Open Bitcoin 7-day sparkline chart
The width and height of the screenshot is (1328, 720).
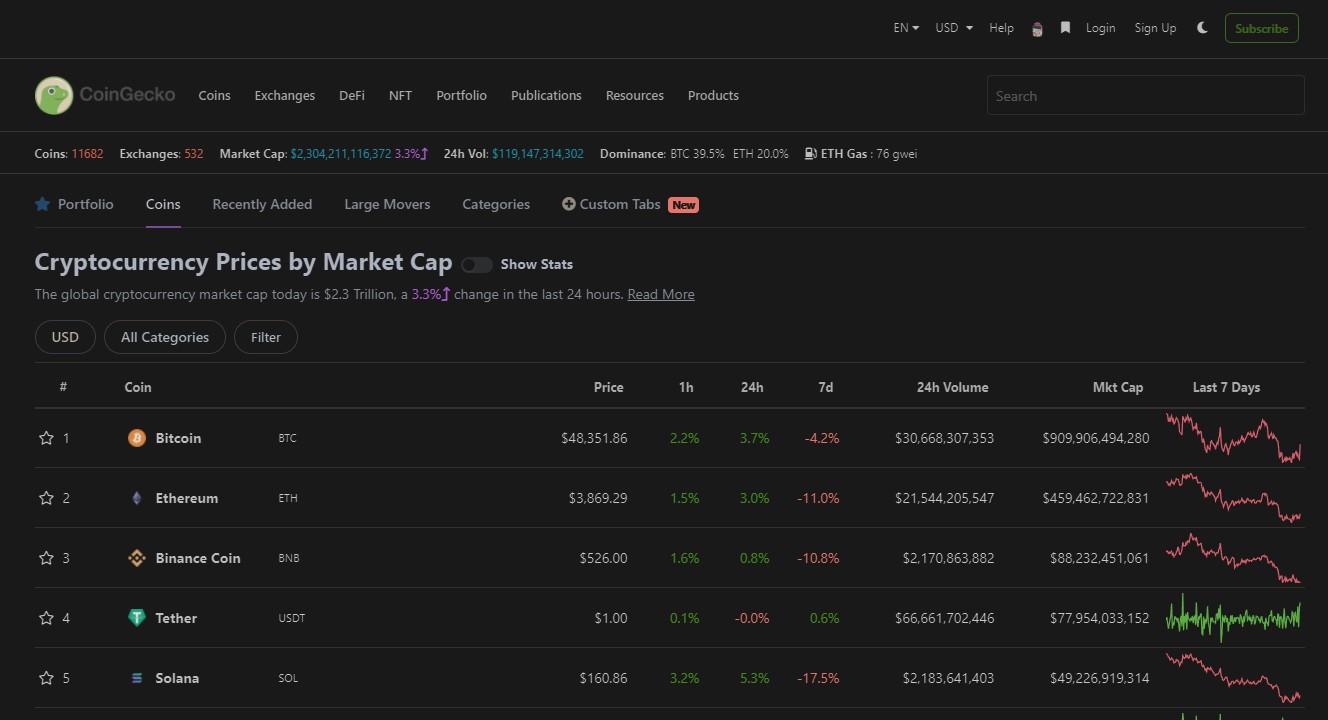point(1234,438)
